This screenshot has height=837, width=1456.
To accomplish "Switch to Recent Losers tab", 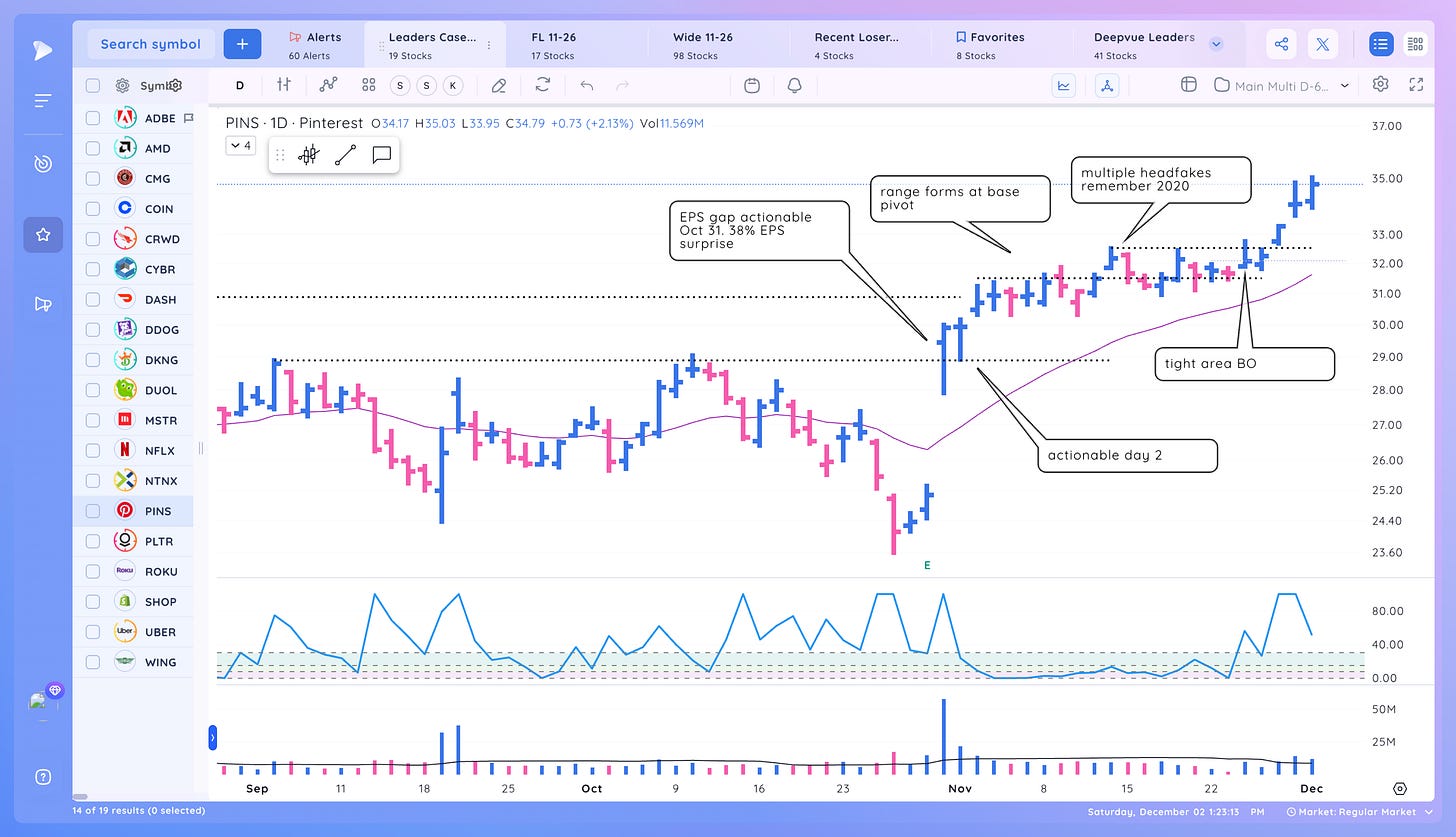I will pos(857,45).
